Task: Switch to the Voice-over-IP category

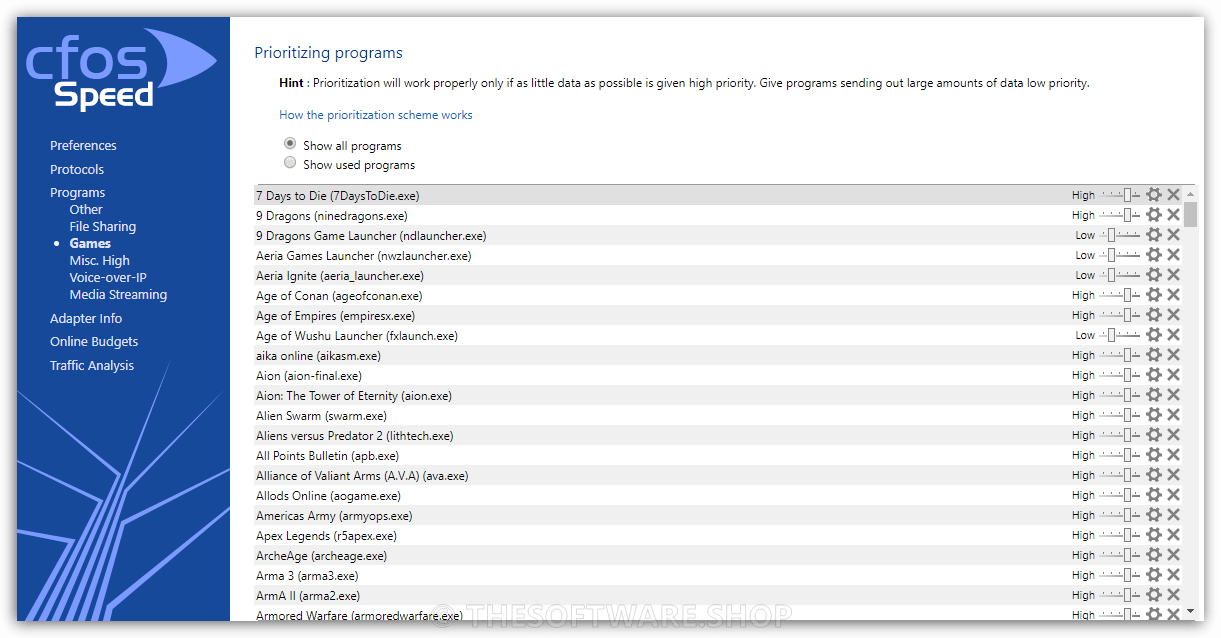Action: click(x=108, y=277)
